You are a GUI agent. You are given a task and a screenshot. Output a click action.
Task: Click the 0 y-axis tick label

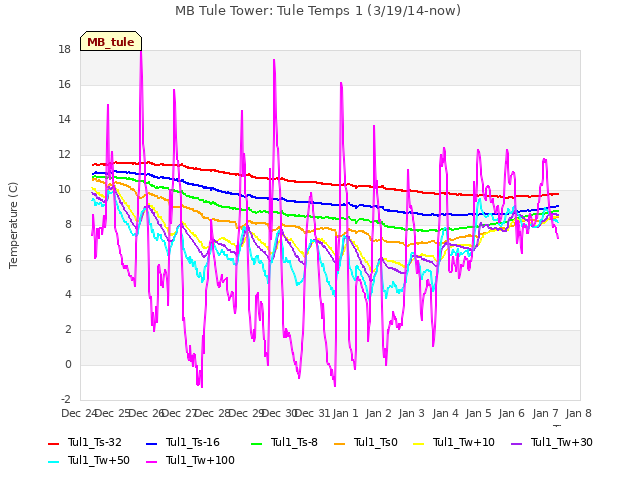[68, 364]
